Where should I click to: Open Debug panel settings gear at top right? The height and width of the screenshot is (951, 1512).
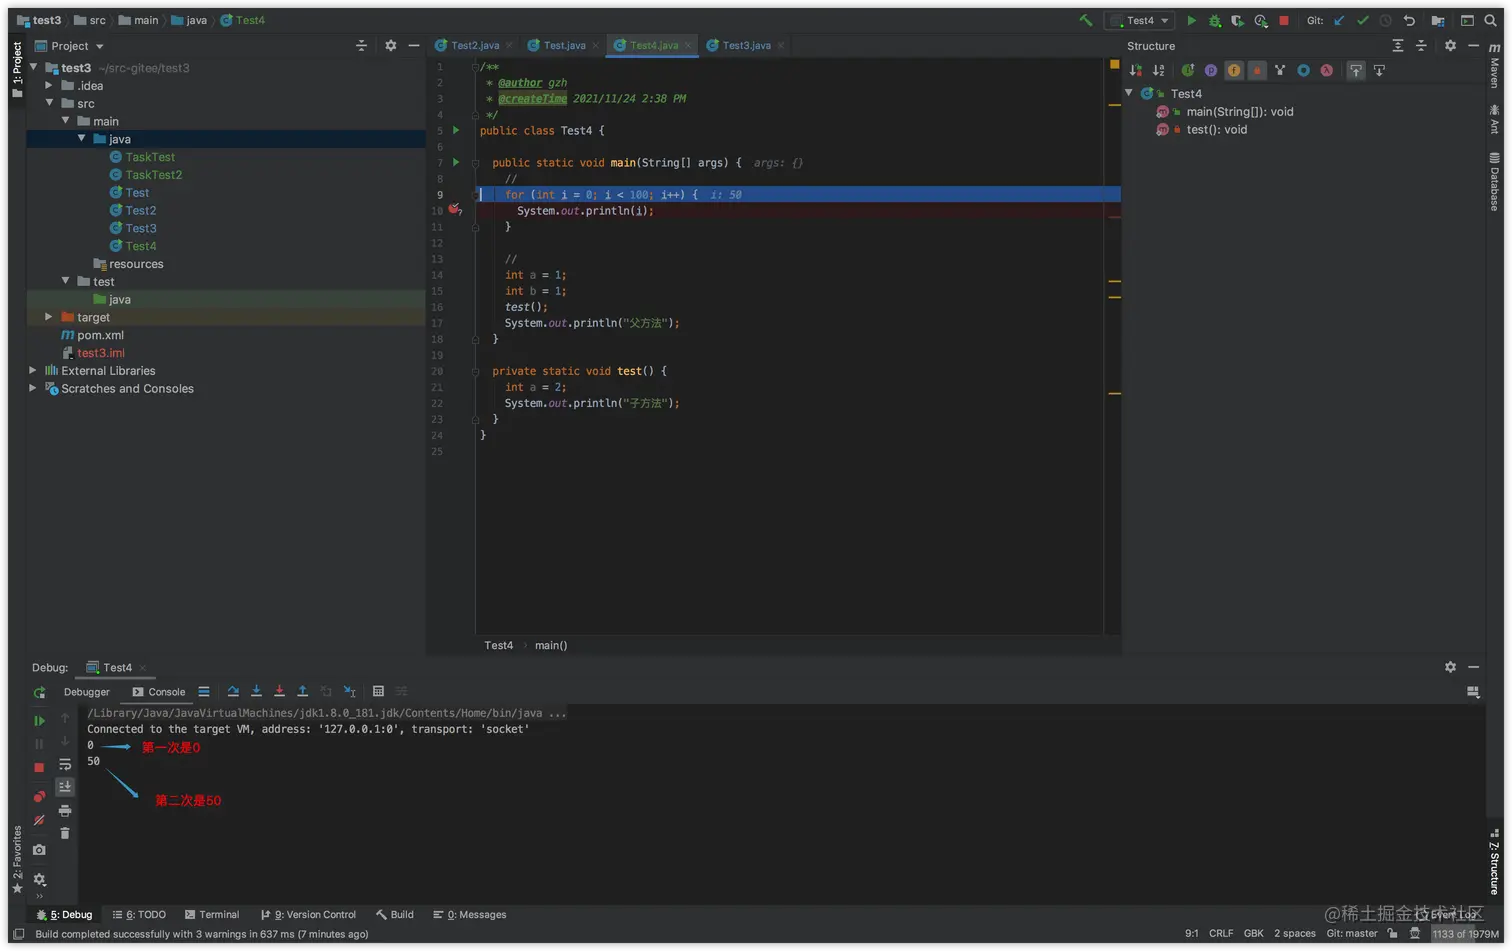(1450, 667)
